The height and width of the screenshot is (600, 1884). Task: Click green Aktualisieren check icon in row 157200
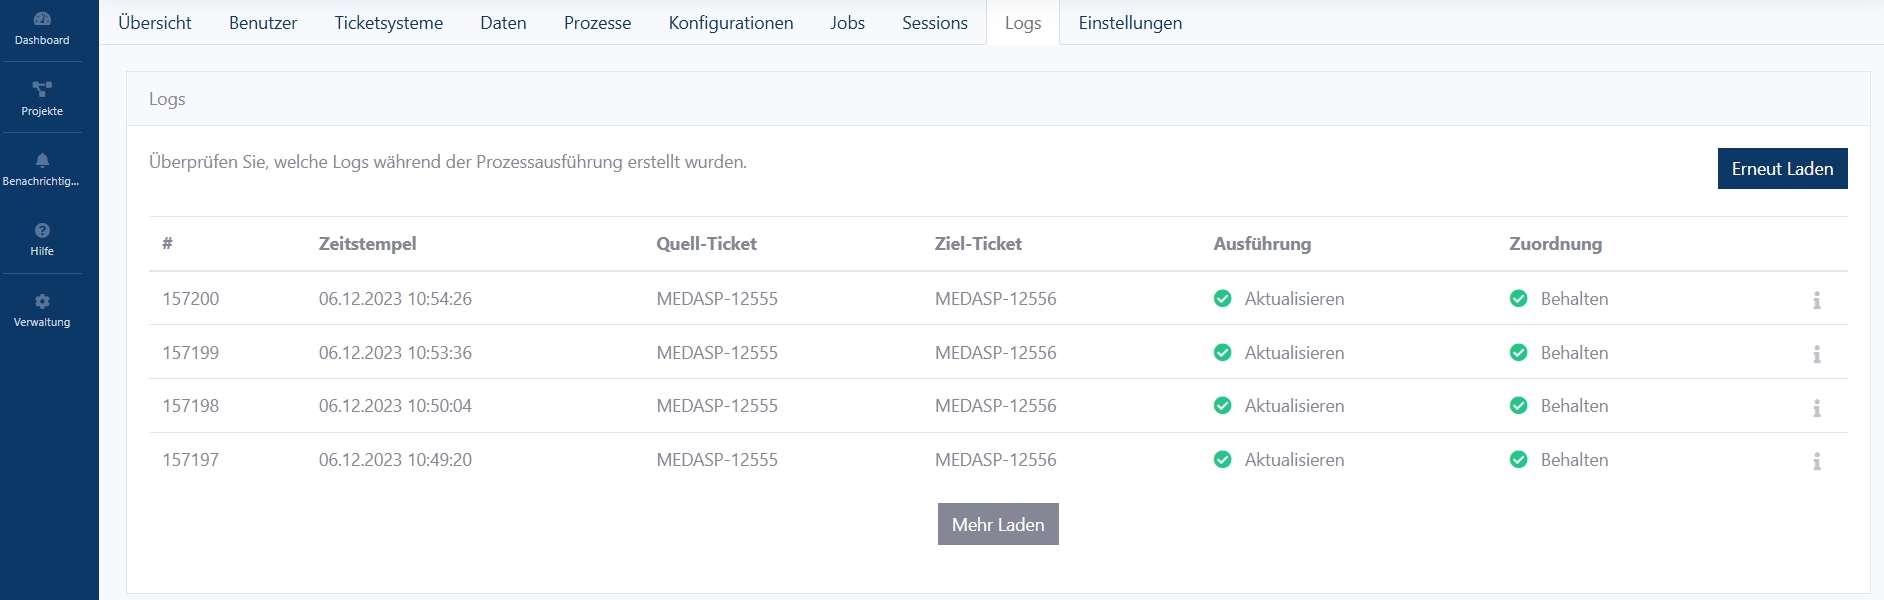click(1222, 299)
